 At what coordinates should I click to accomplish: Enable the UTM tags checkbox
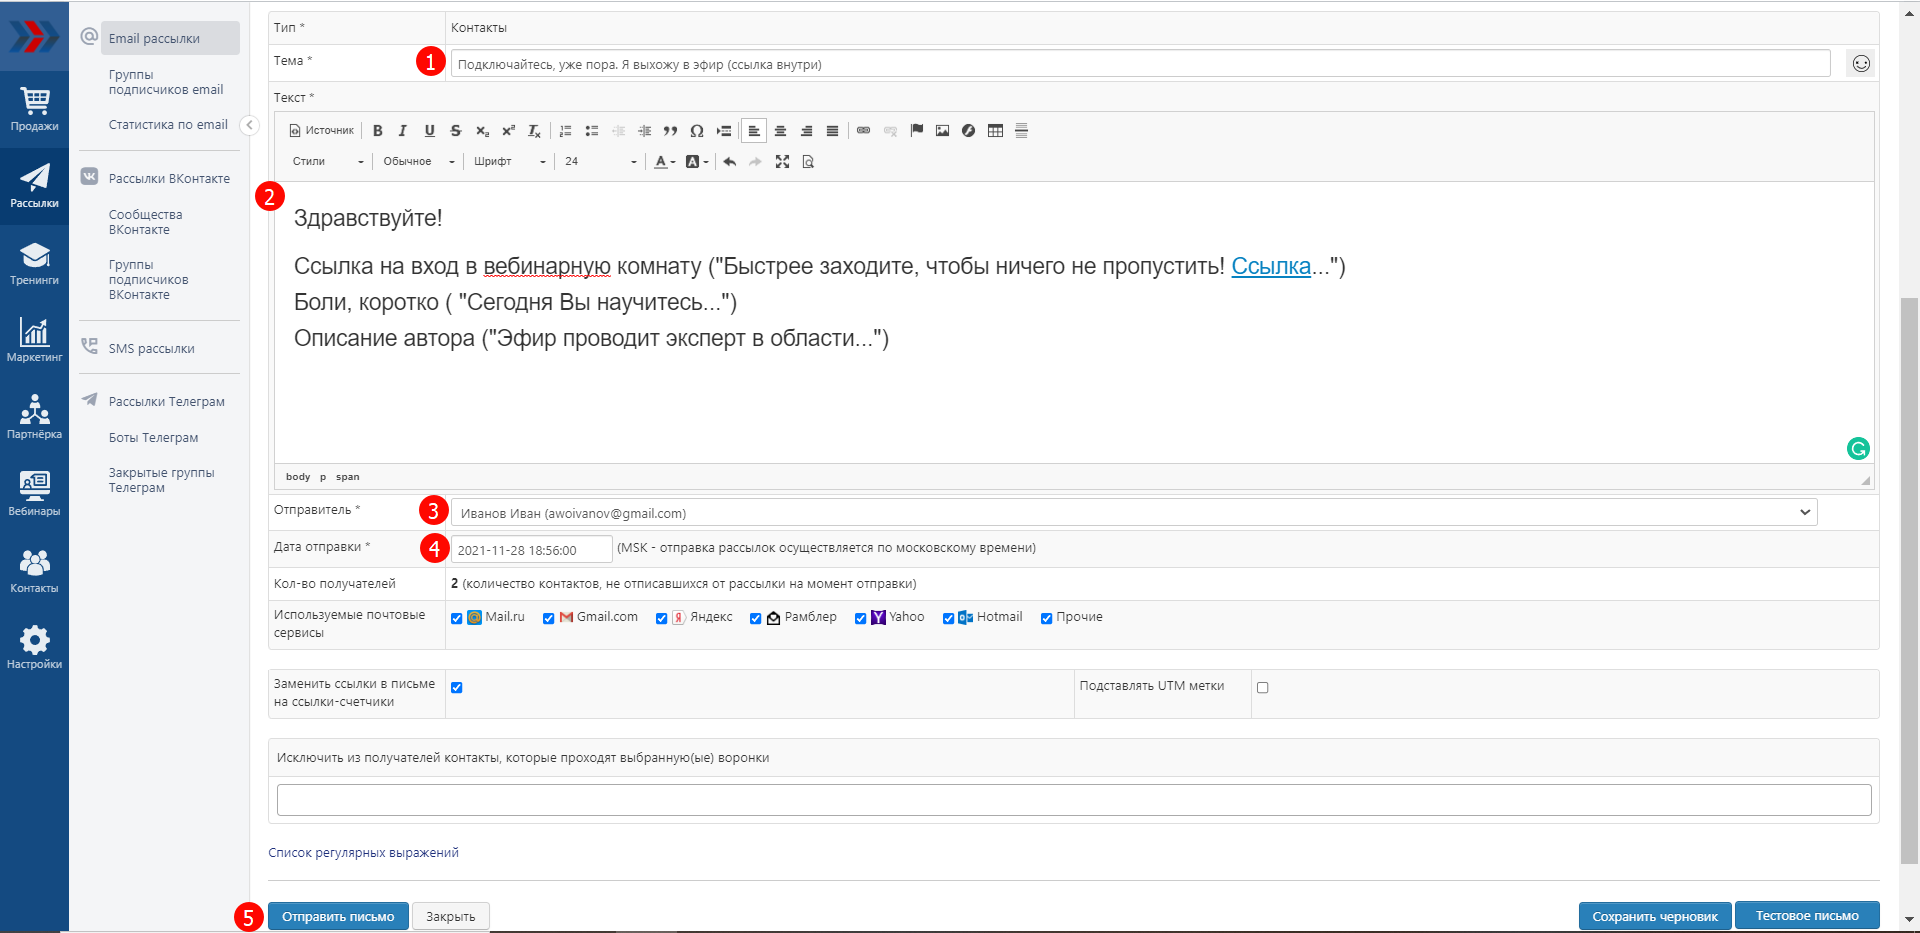click(1262, 688)
